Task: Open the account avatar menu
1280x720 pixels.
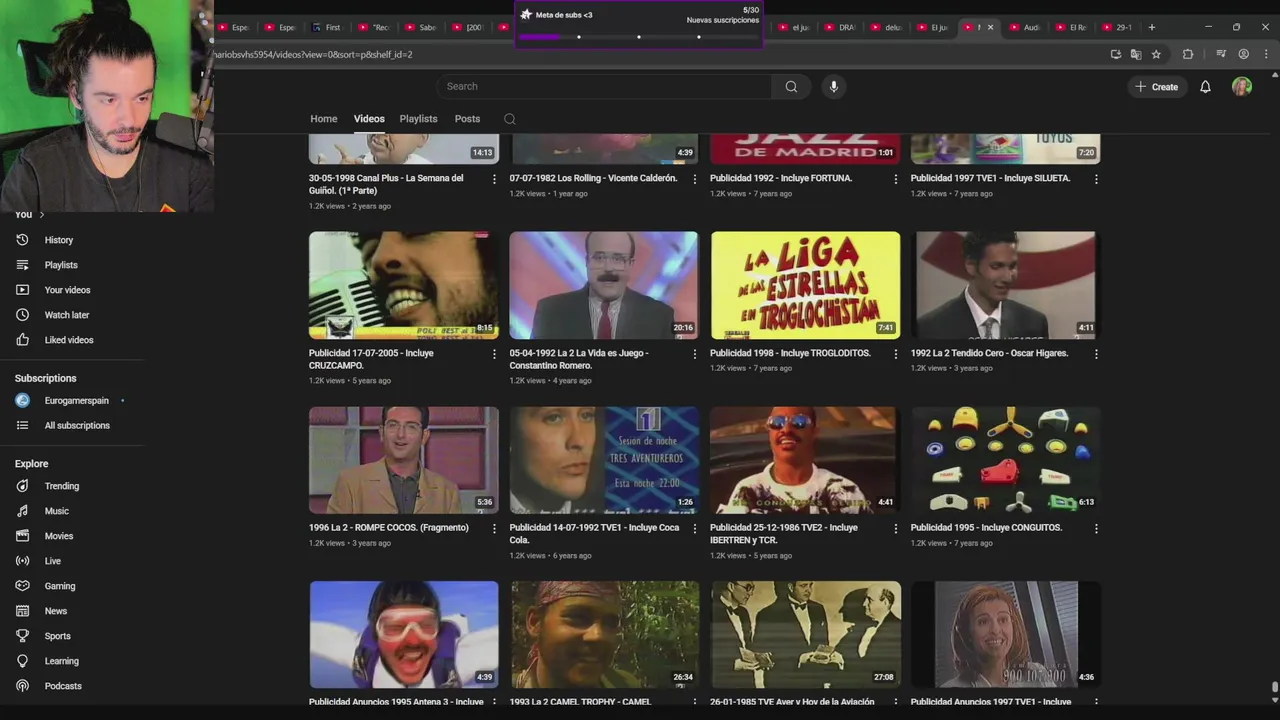Action: point(1242,87)
